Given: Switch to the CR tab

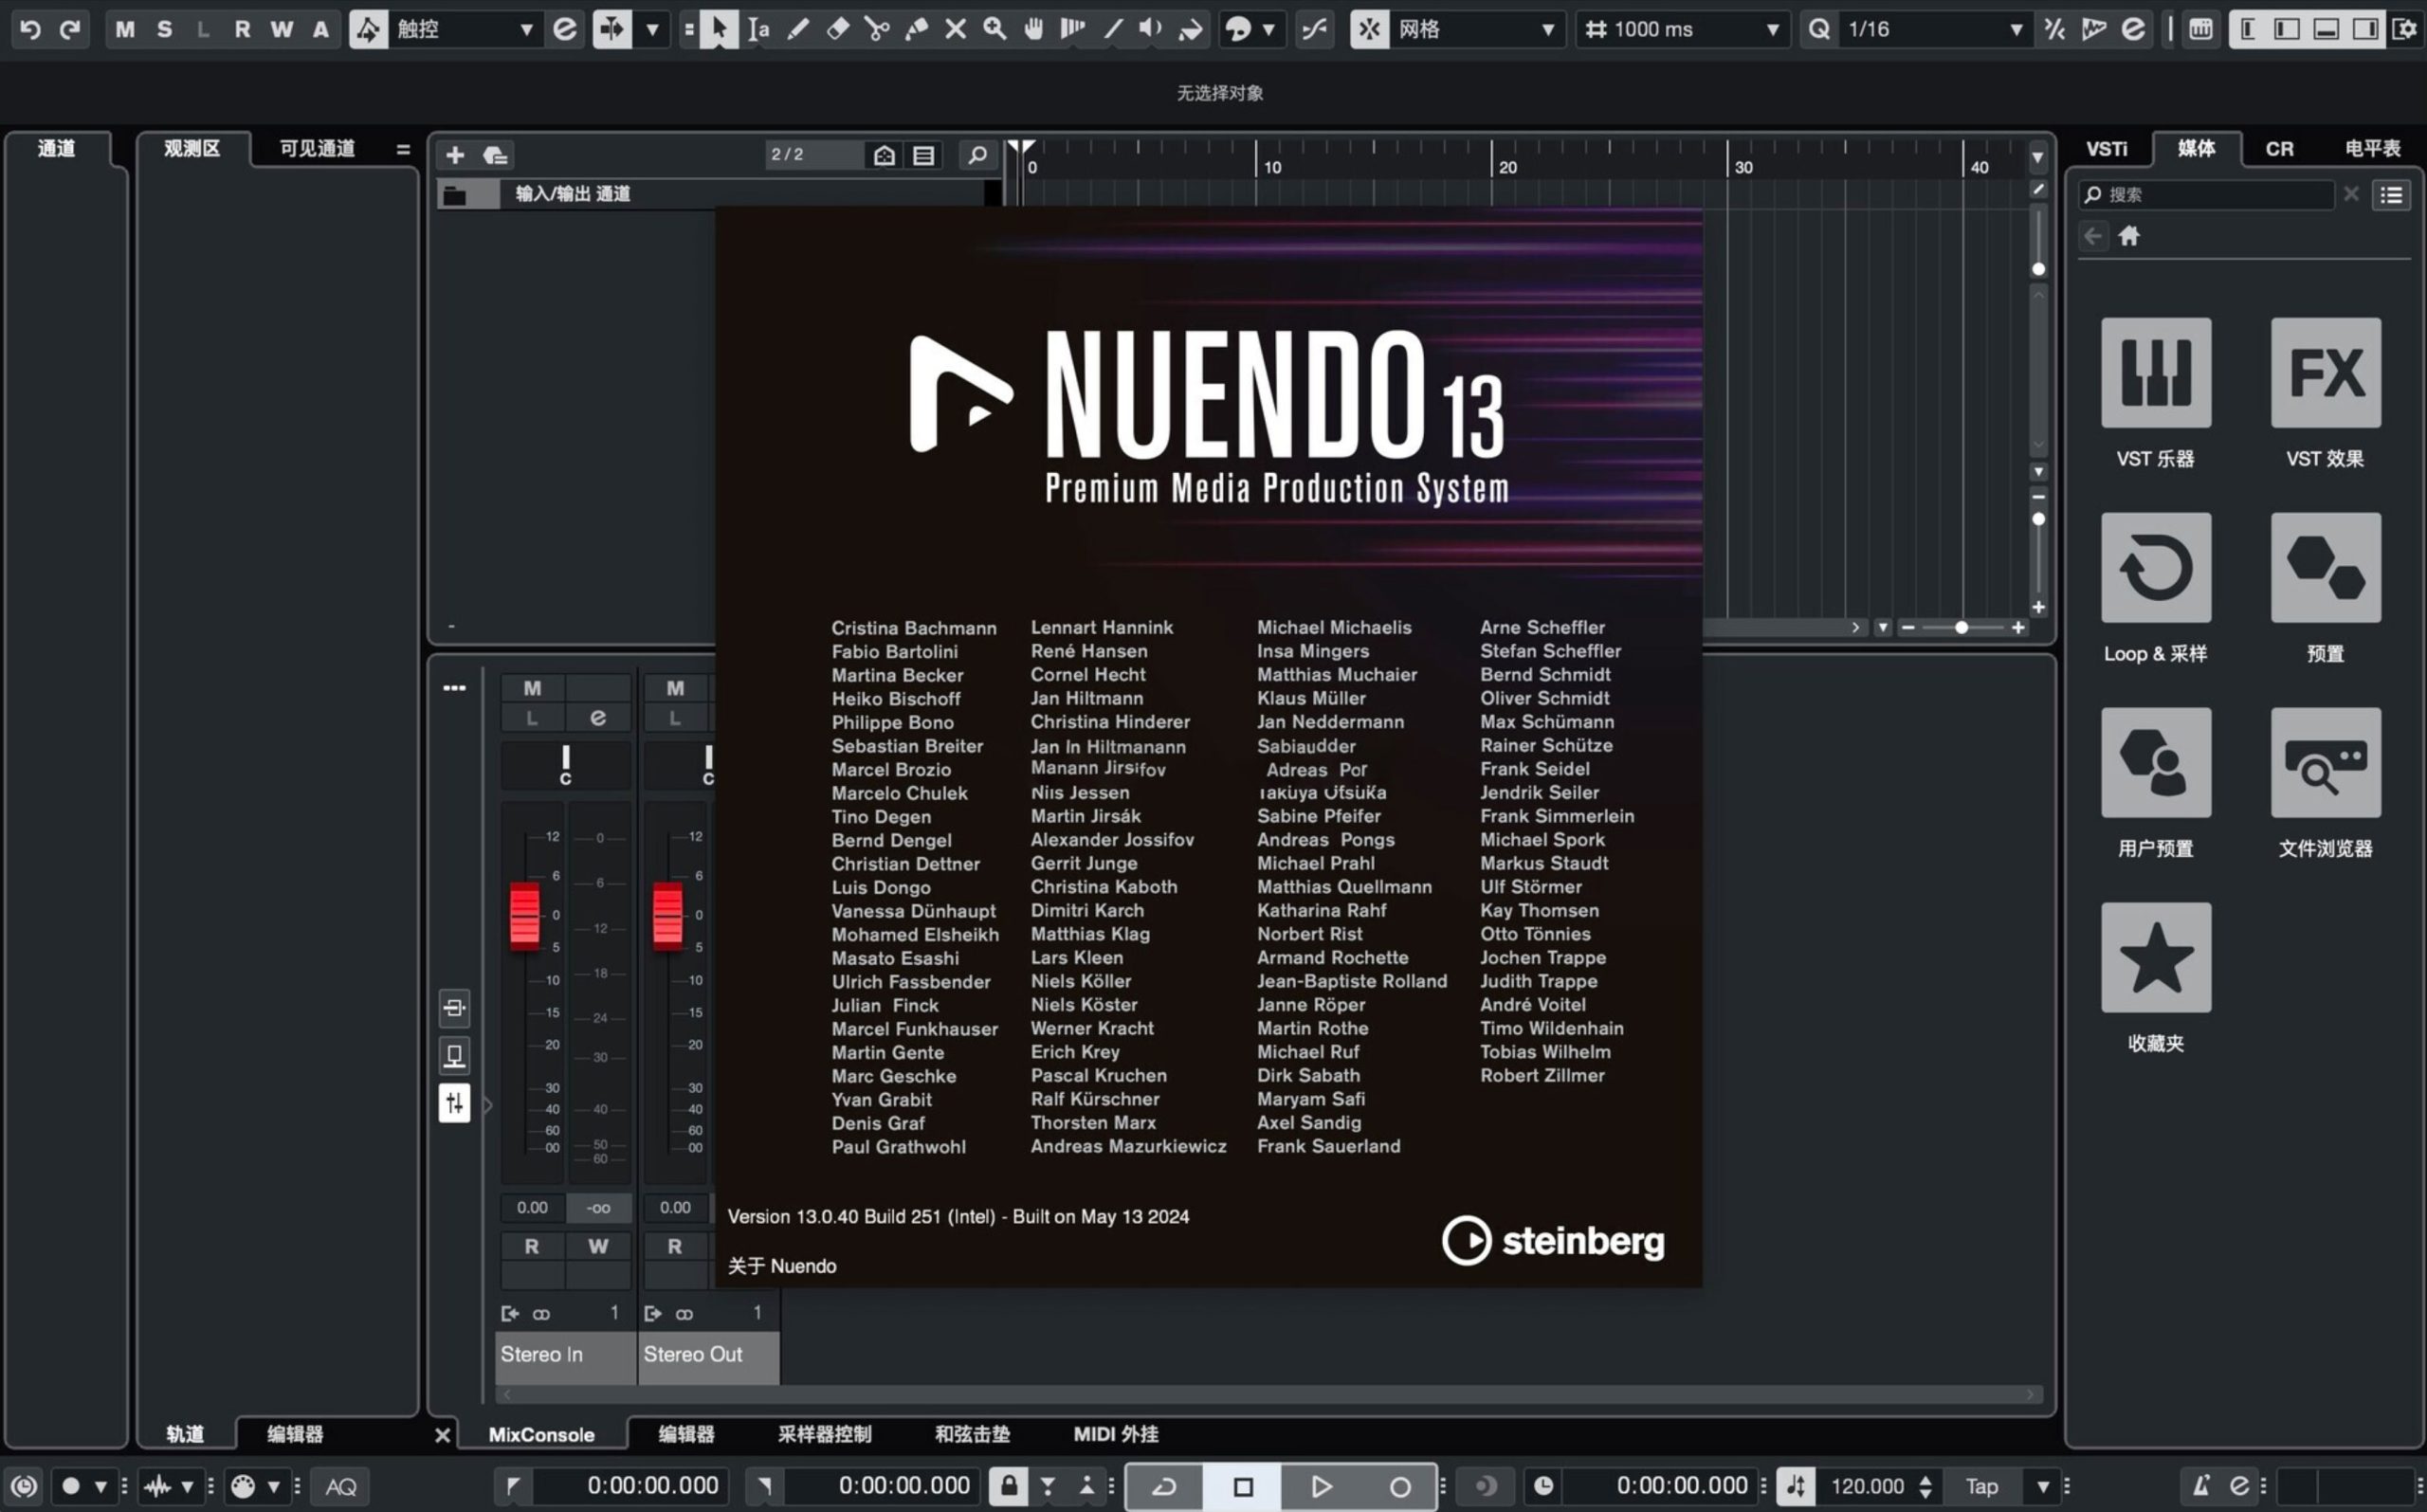Looking at the screenshot, I should (x=2279, y=149).
